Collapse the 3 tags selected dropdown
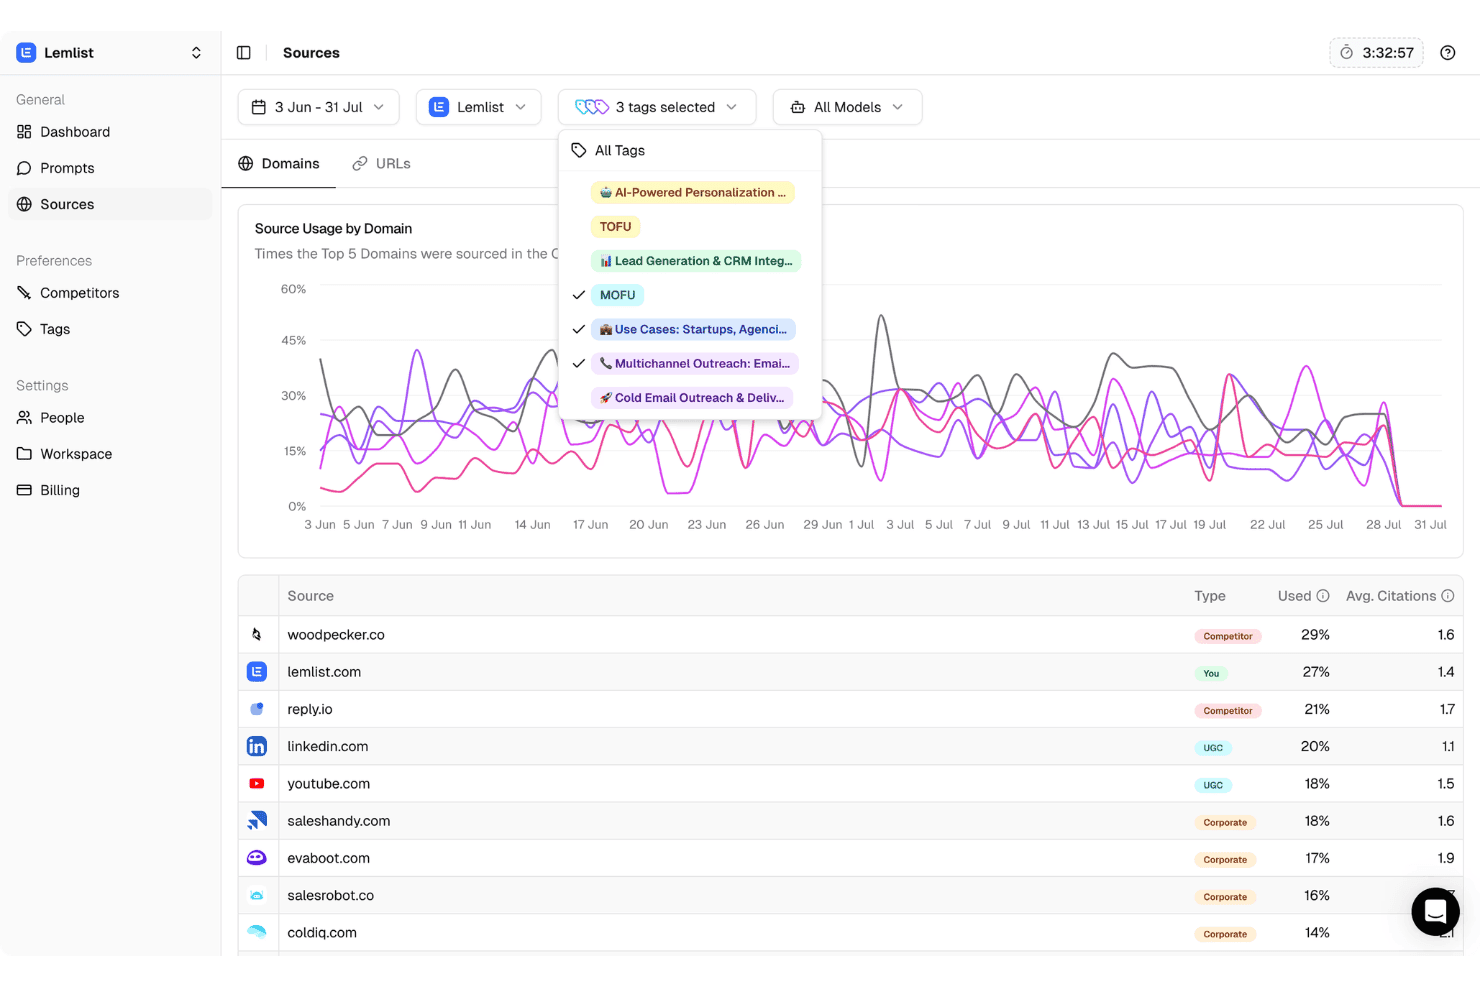Viewport: 1480px width, 987px height. pos(657,107)
